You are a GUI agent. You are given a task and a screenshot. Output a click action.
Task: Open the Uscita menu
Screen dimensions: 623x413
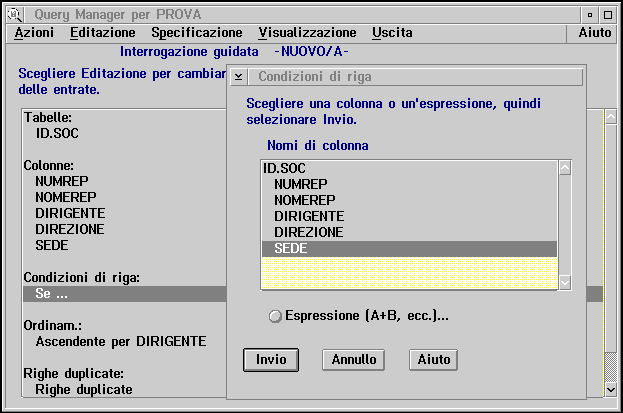392,33
